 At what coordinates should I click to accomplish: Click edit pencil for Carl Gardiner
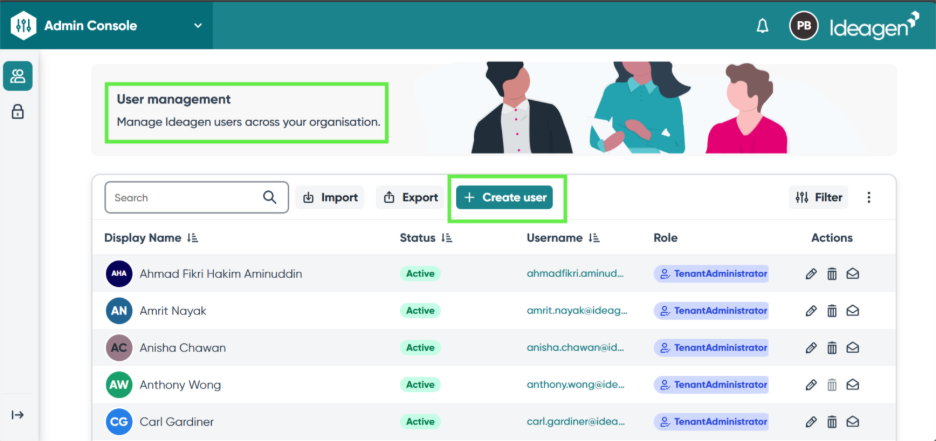click(x=811, y=422)
